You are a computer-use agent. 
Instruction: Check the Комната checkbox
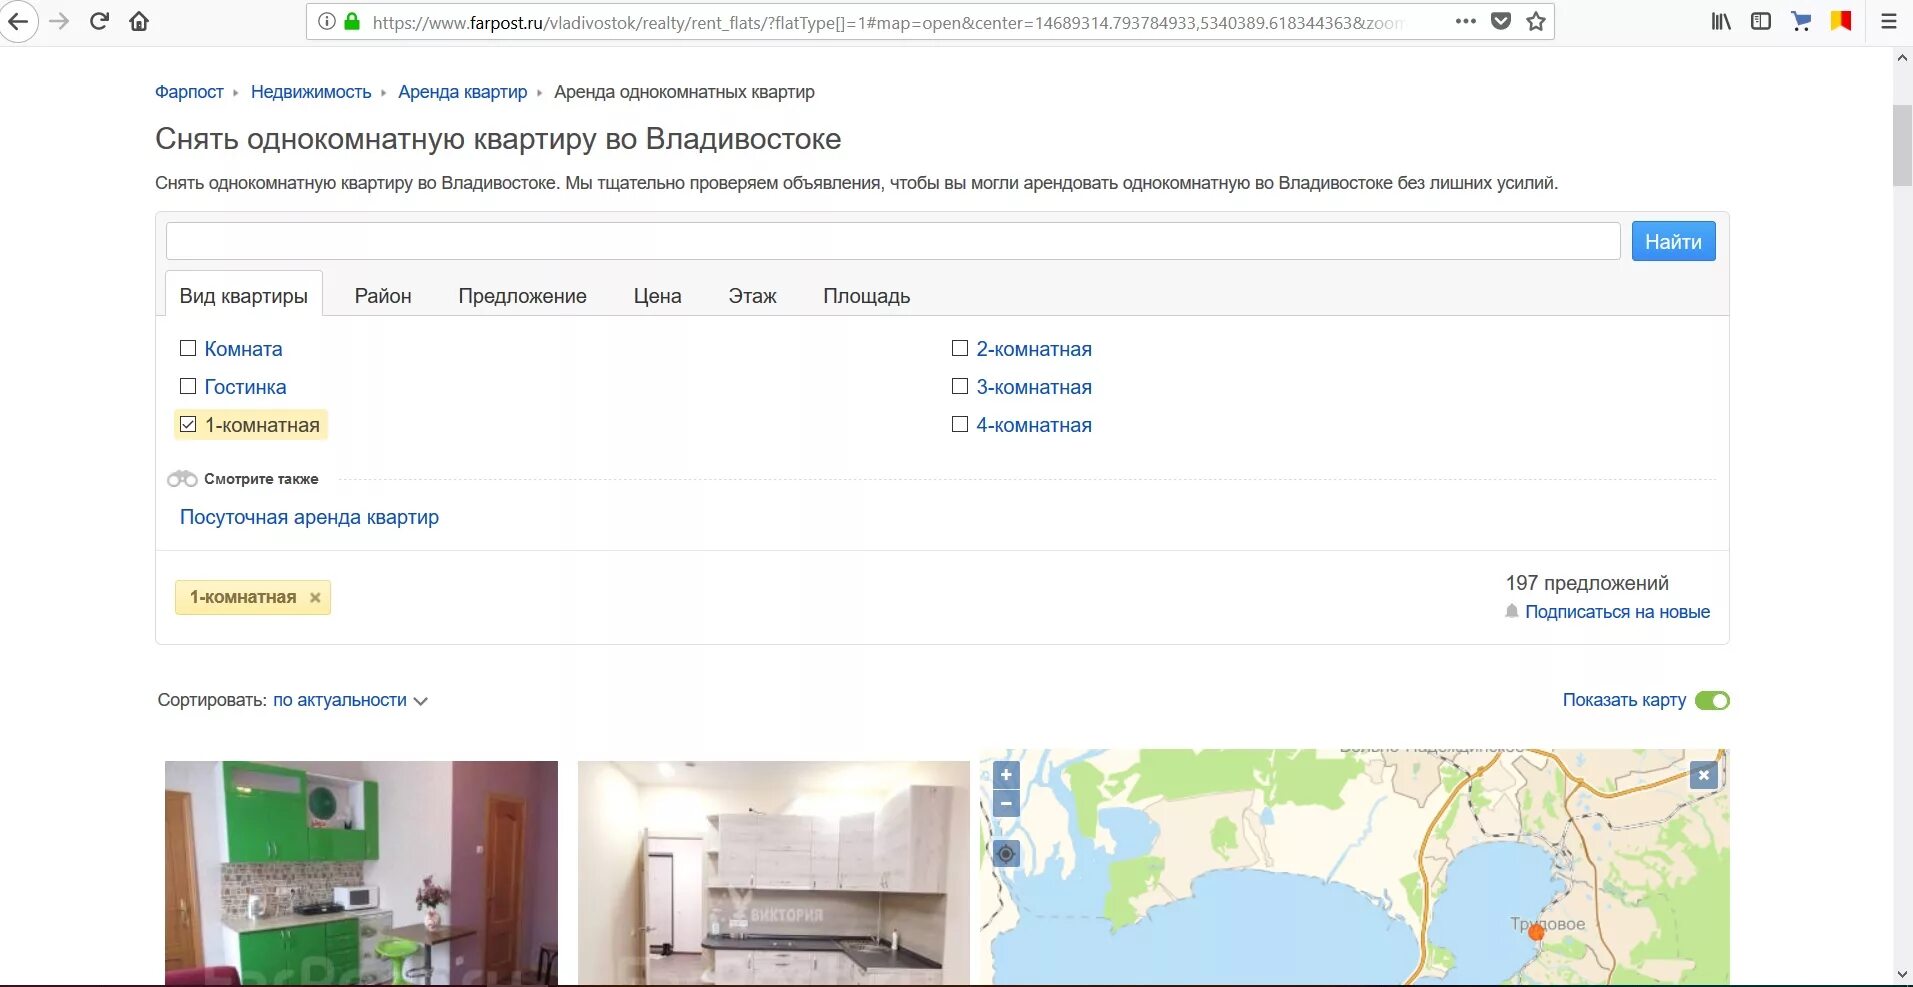pyautogui.click(x=188, y=348)
